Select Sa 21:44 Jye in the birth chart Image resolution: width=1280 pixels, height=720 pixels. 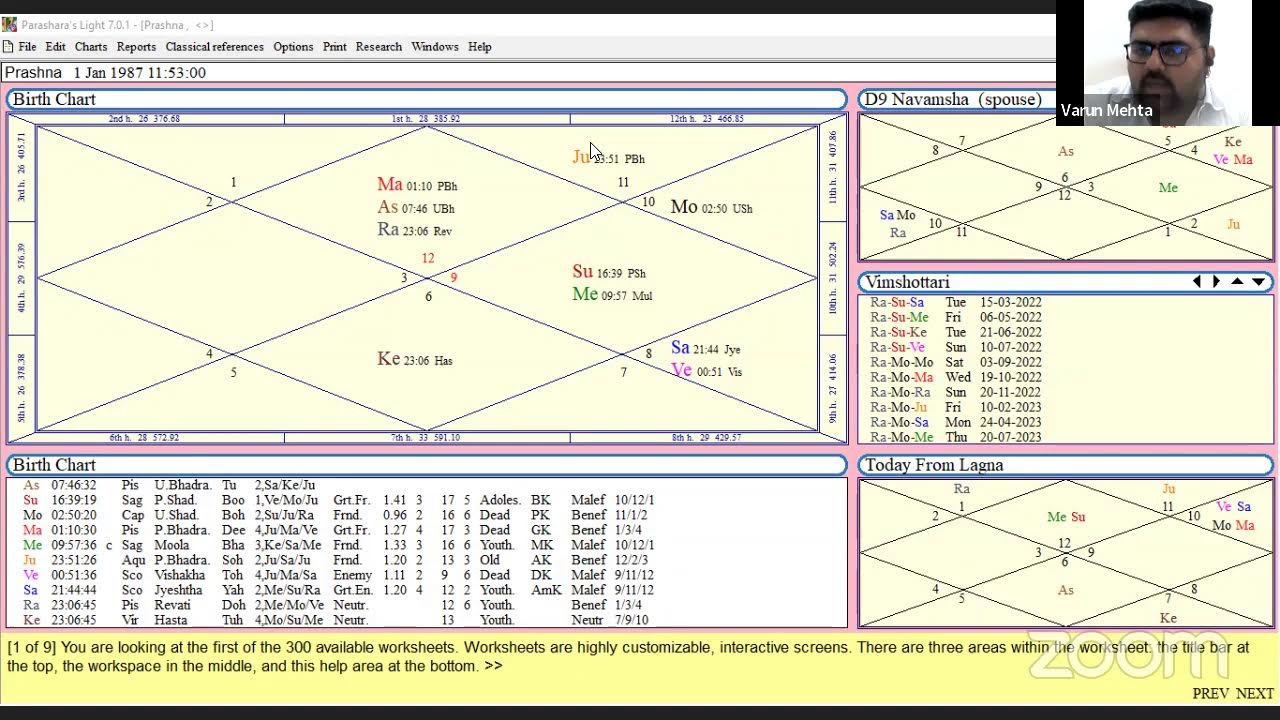(x=705, y=348)
